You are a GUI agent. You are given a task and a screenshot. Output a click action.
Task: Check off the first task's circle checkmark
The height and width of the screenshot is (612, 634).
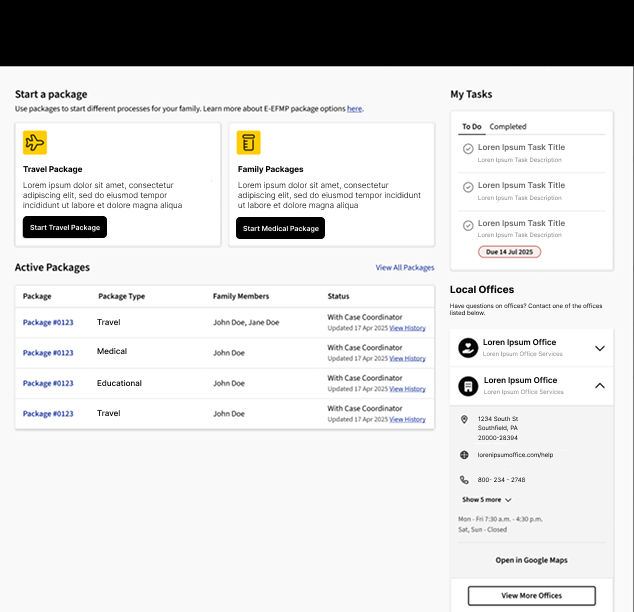click(x=468, y=149)
